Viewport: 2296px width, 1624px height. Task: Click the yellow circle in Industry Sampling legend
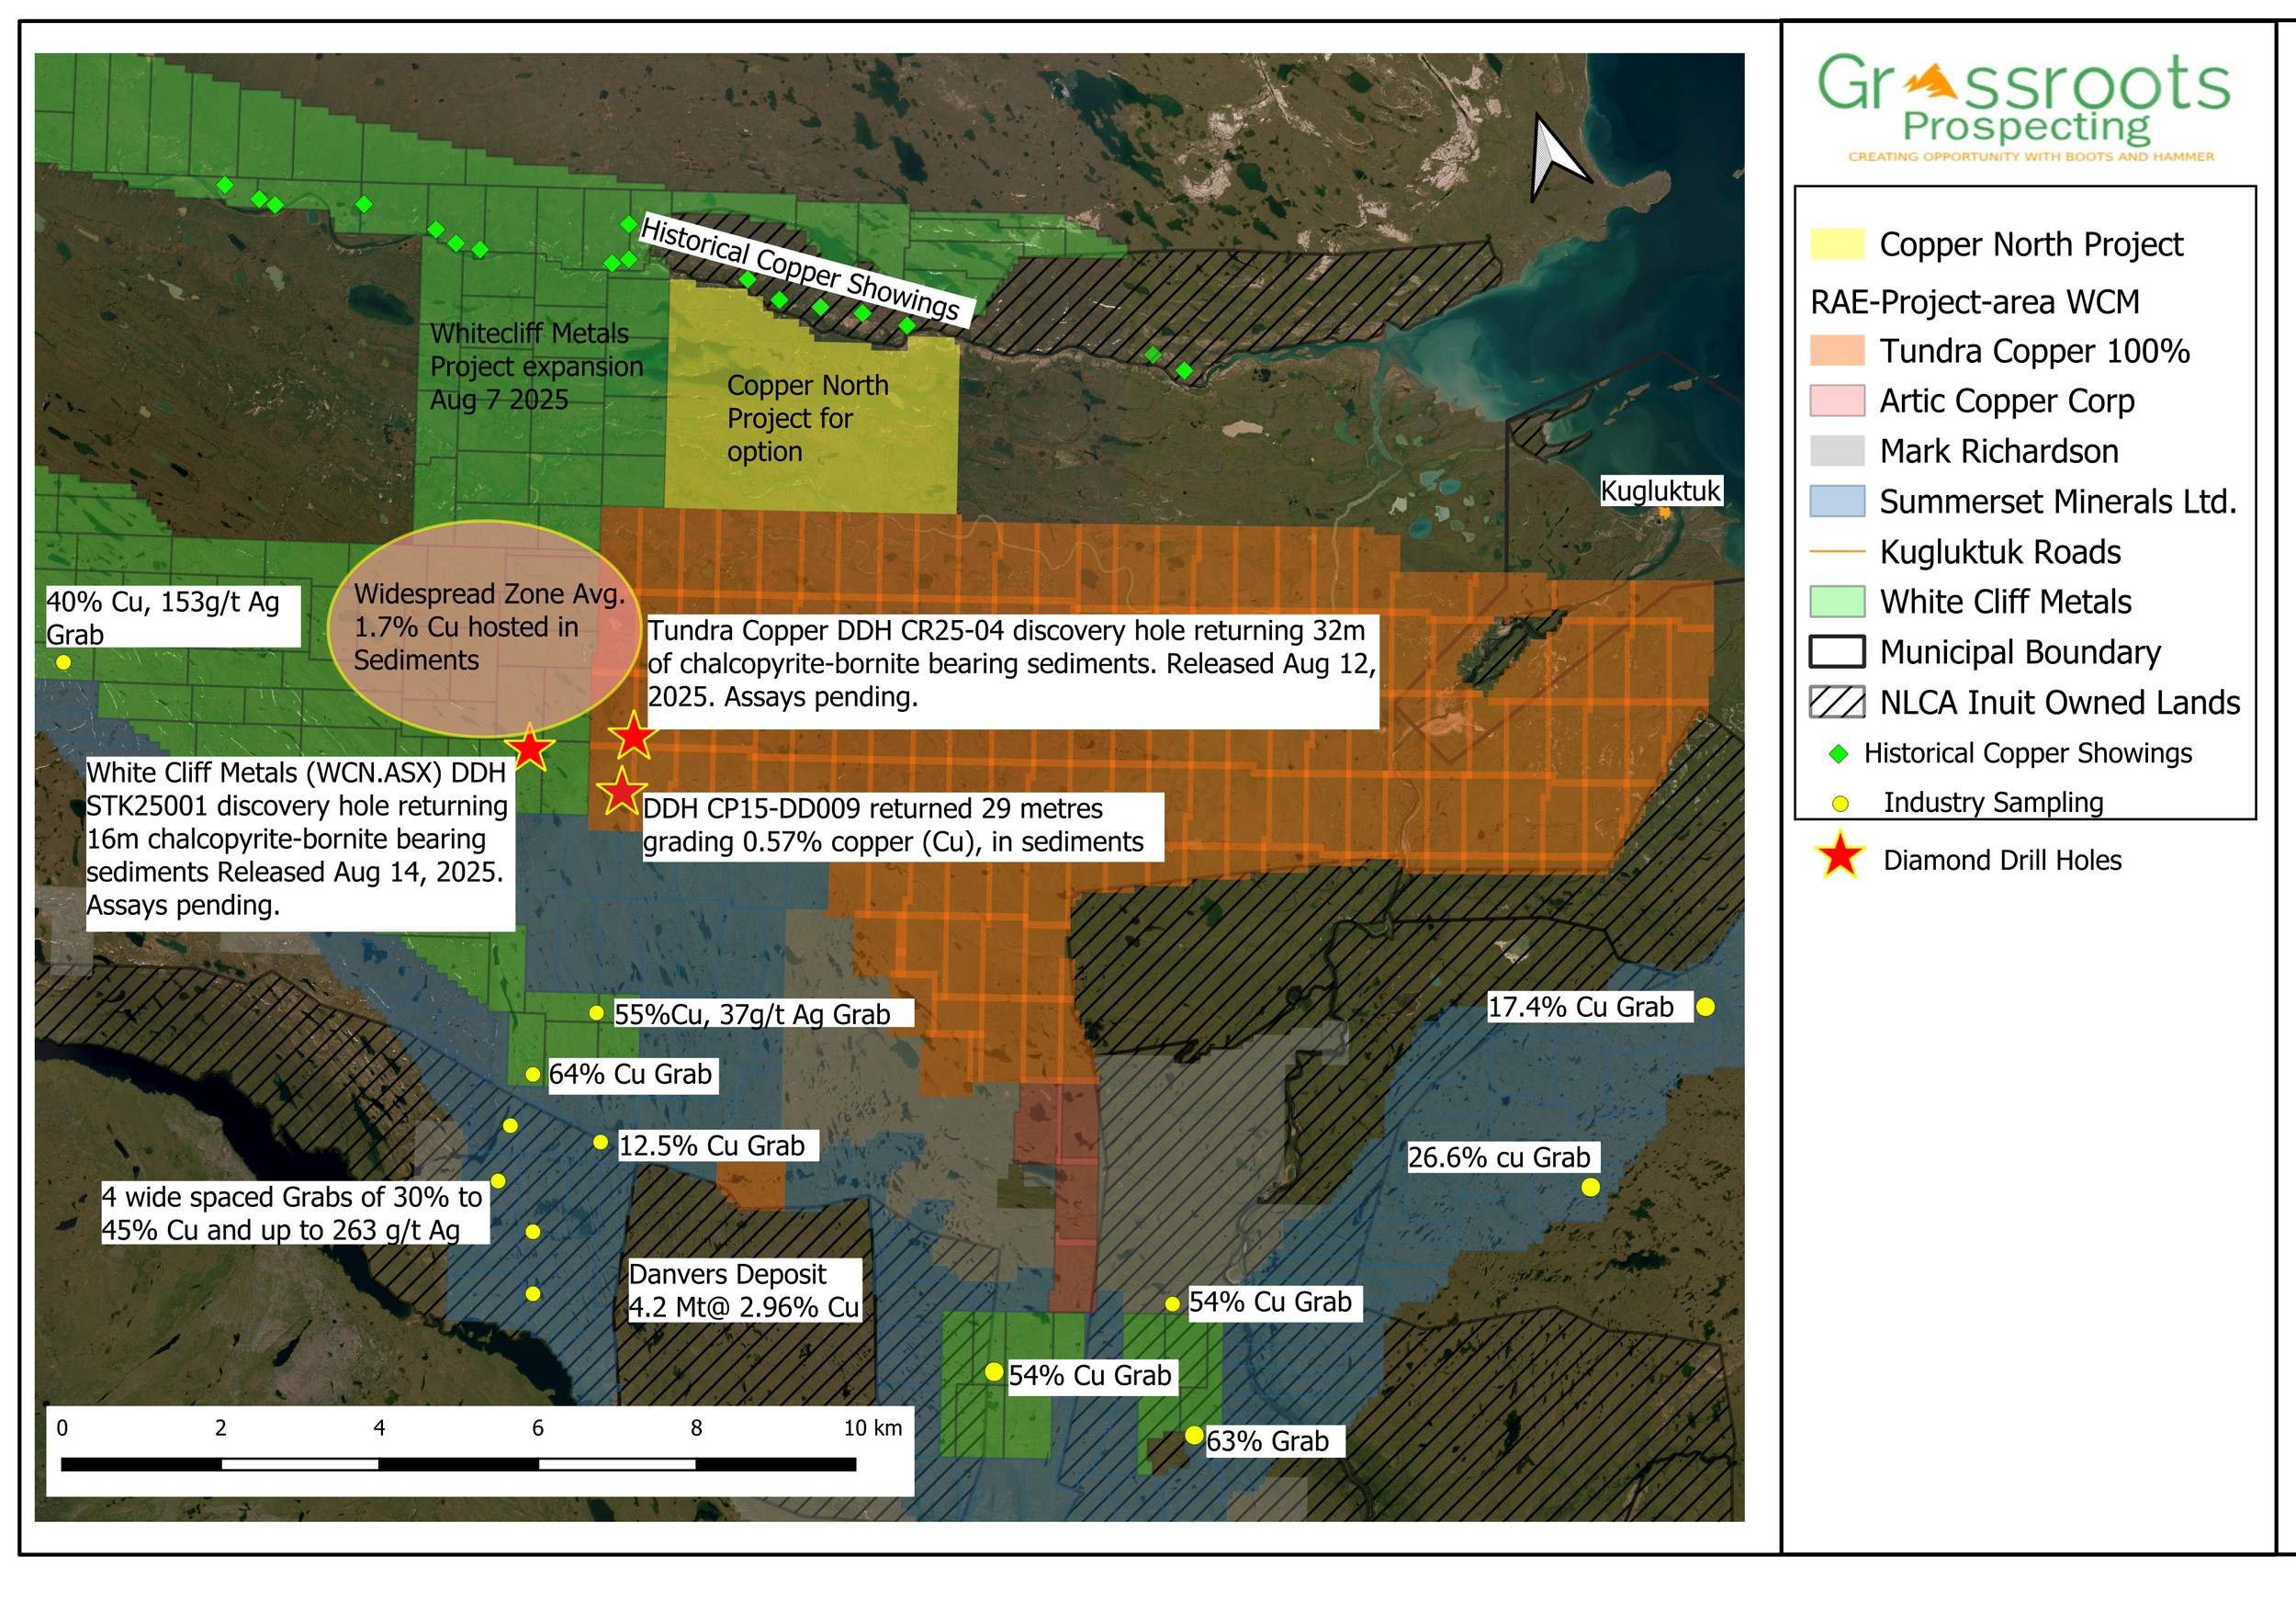click(x=1839, y=804)
